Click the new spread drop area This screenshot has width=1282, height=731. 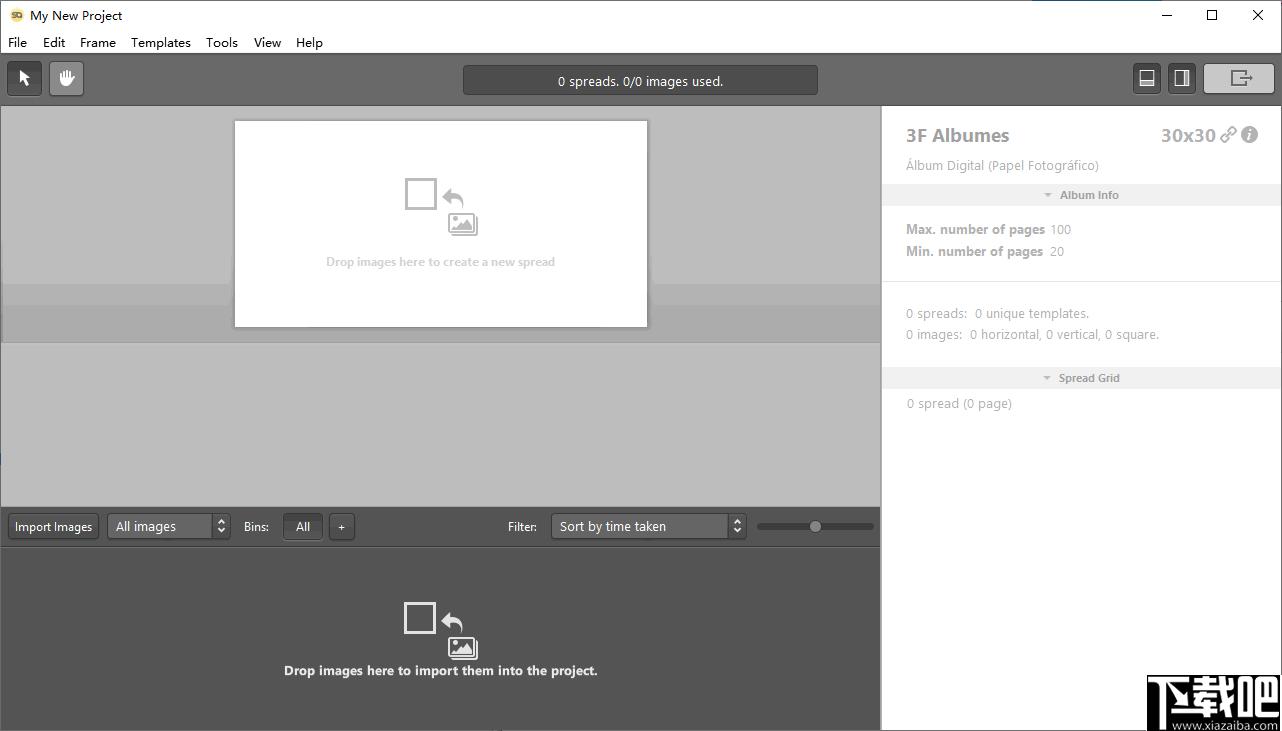(x=441, y=224)
